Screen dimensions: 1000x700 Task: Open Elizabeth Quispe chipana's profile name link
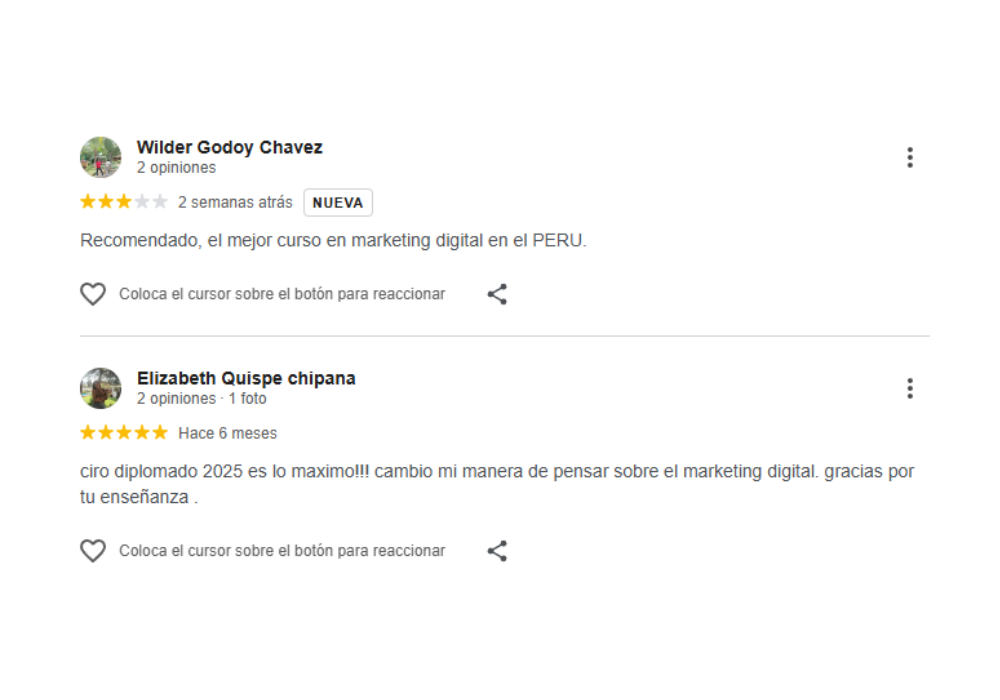click(246, 379)
